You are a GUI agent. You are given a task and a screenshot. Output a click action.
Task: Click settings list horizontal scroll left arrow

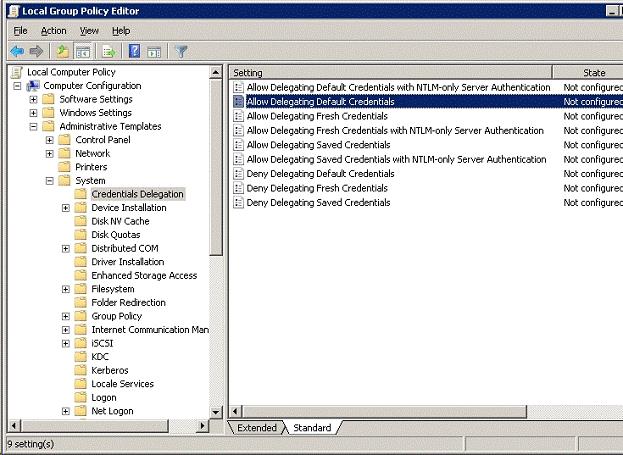coord(236,412)
